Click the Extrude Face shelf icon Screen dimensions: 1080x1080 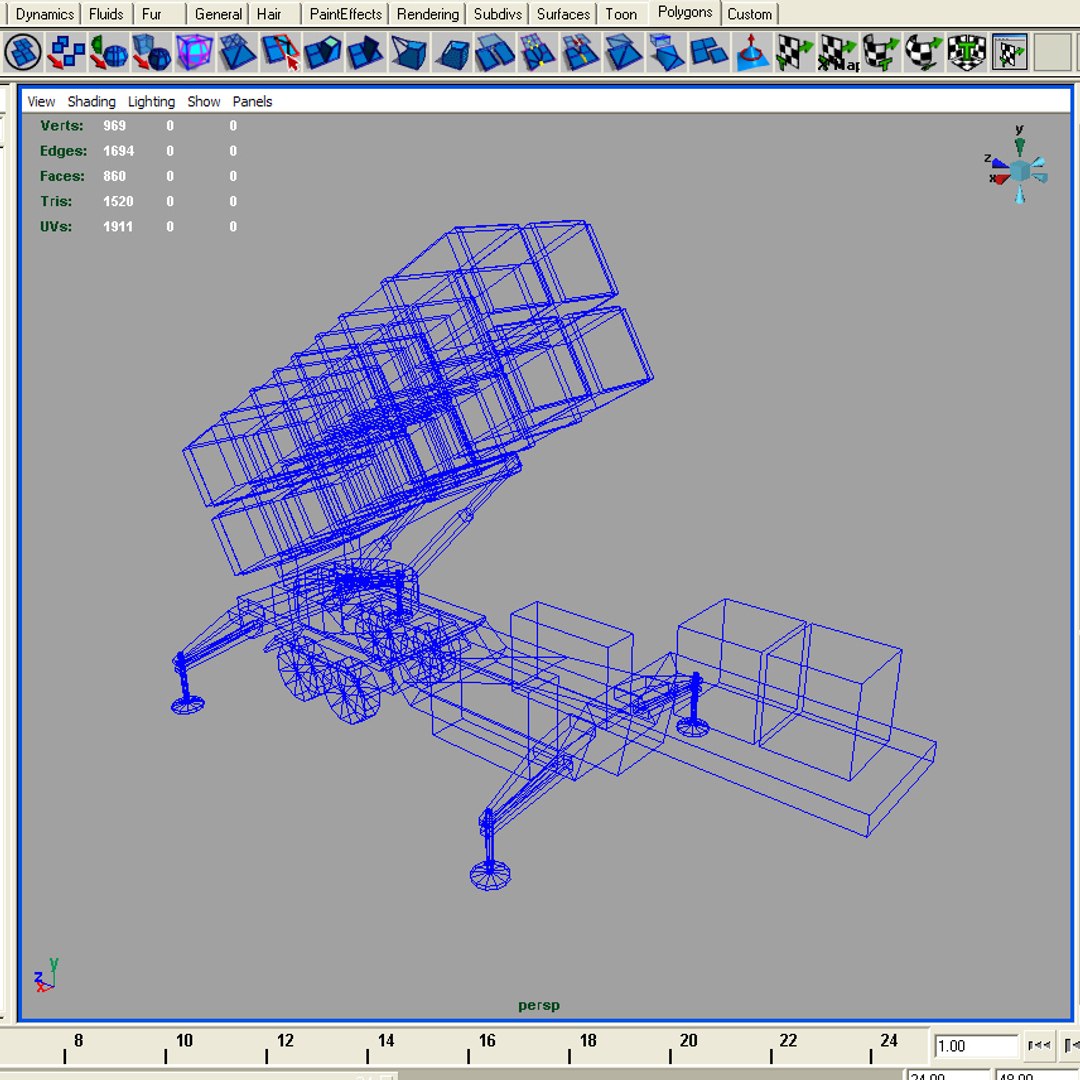coord(323,53)
